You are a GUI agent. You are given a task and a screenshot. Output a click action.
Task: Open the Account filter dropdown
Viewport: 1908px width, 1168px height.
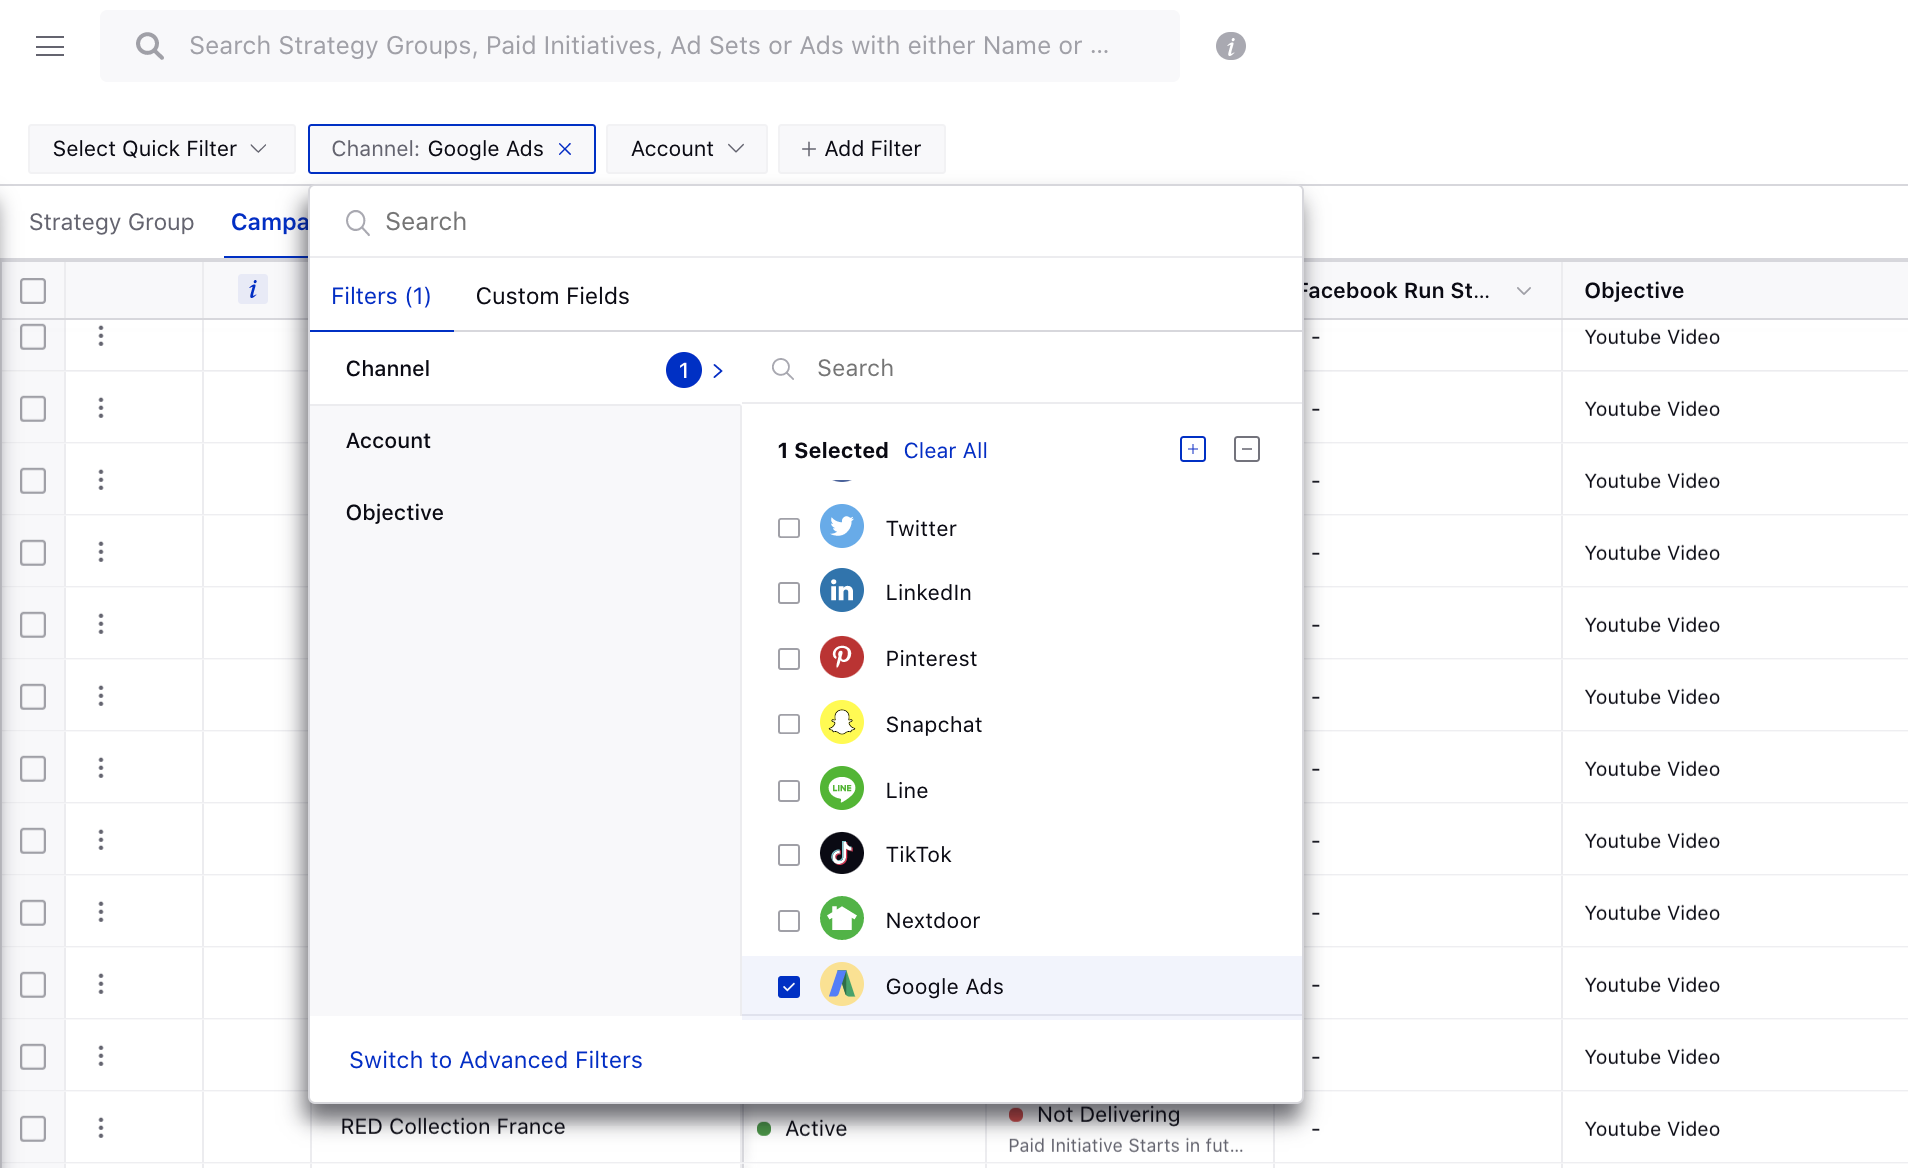[687, 149]
